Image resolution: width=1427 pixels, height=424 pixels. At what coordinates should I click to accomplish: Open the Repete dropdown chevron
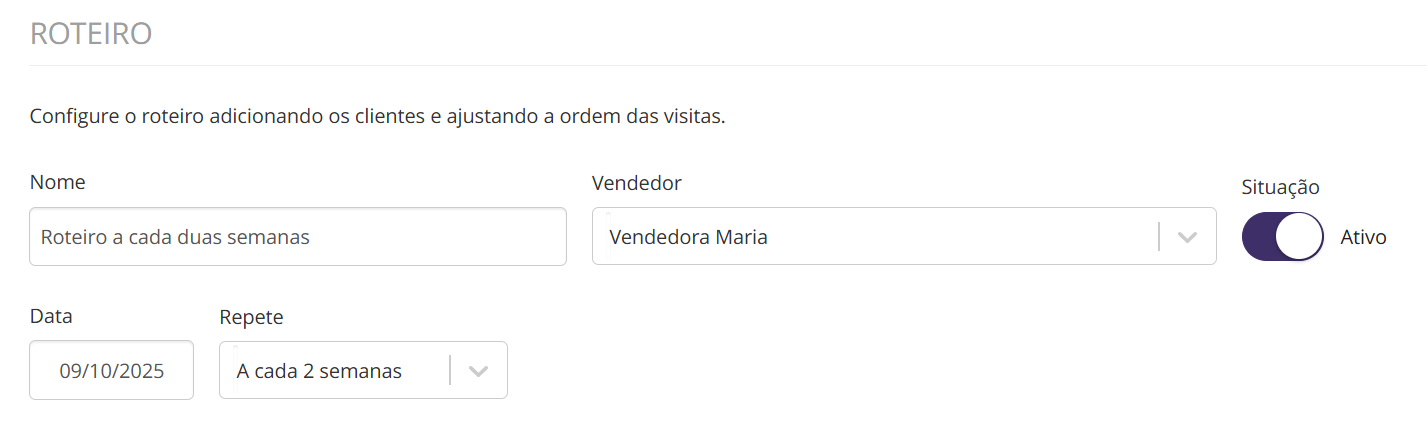pyautogui.click(x=478, y=371)
